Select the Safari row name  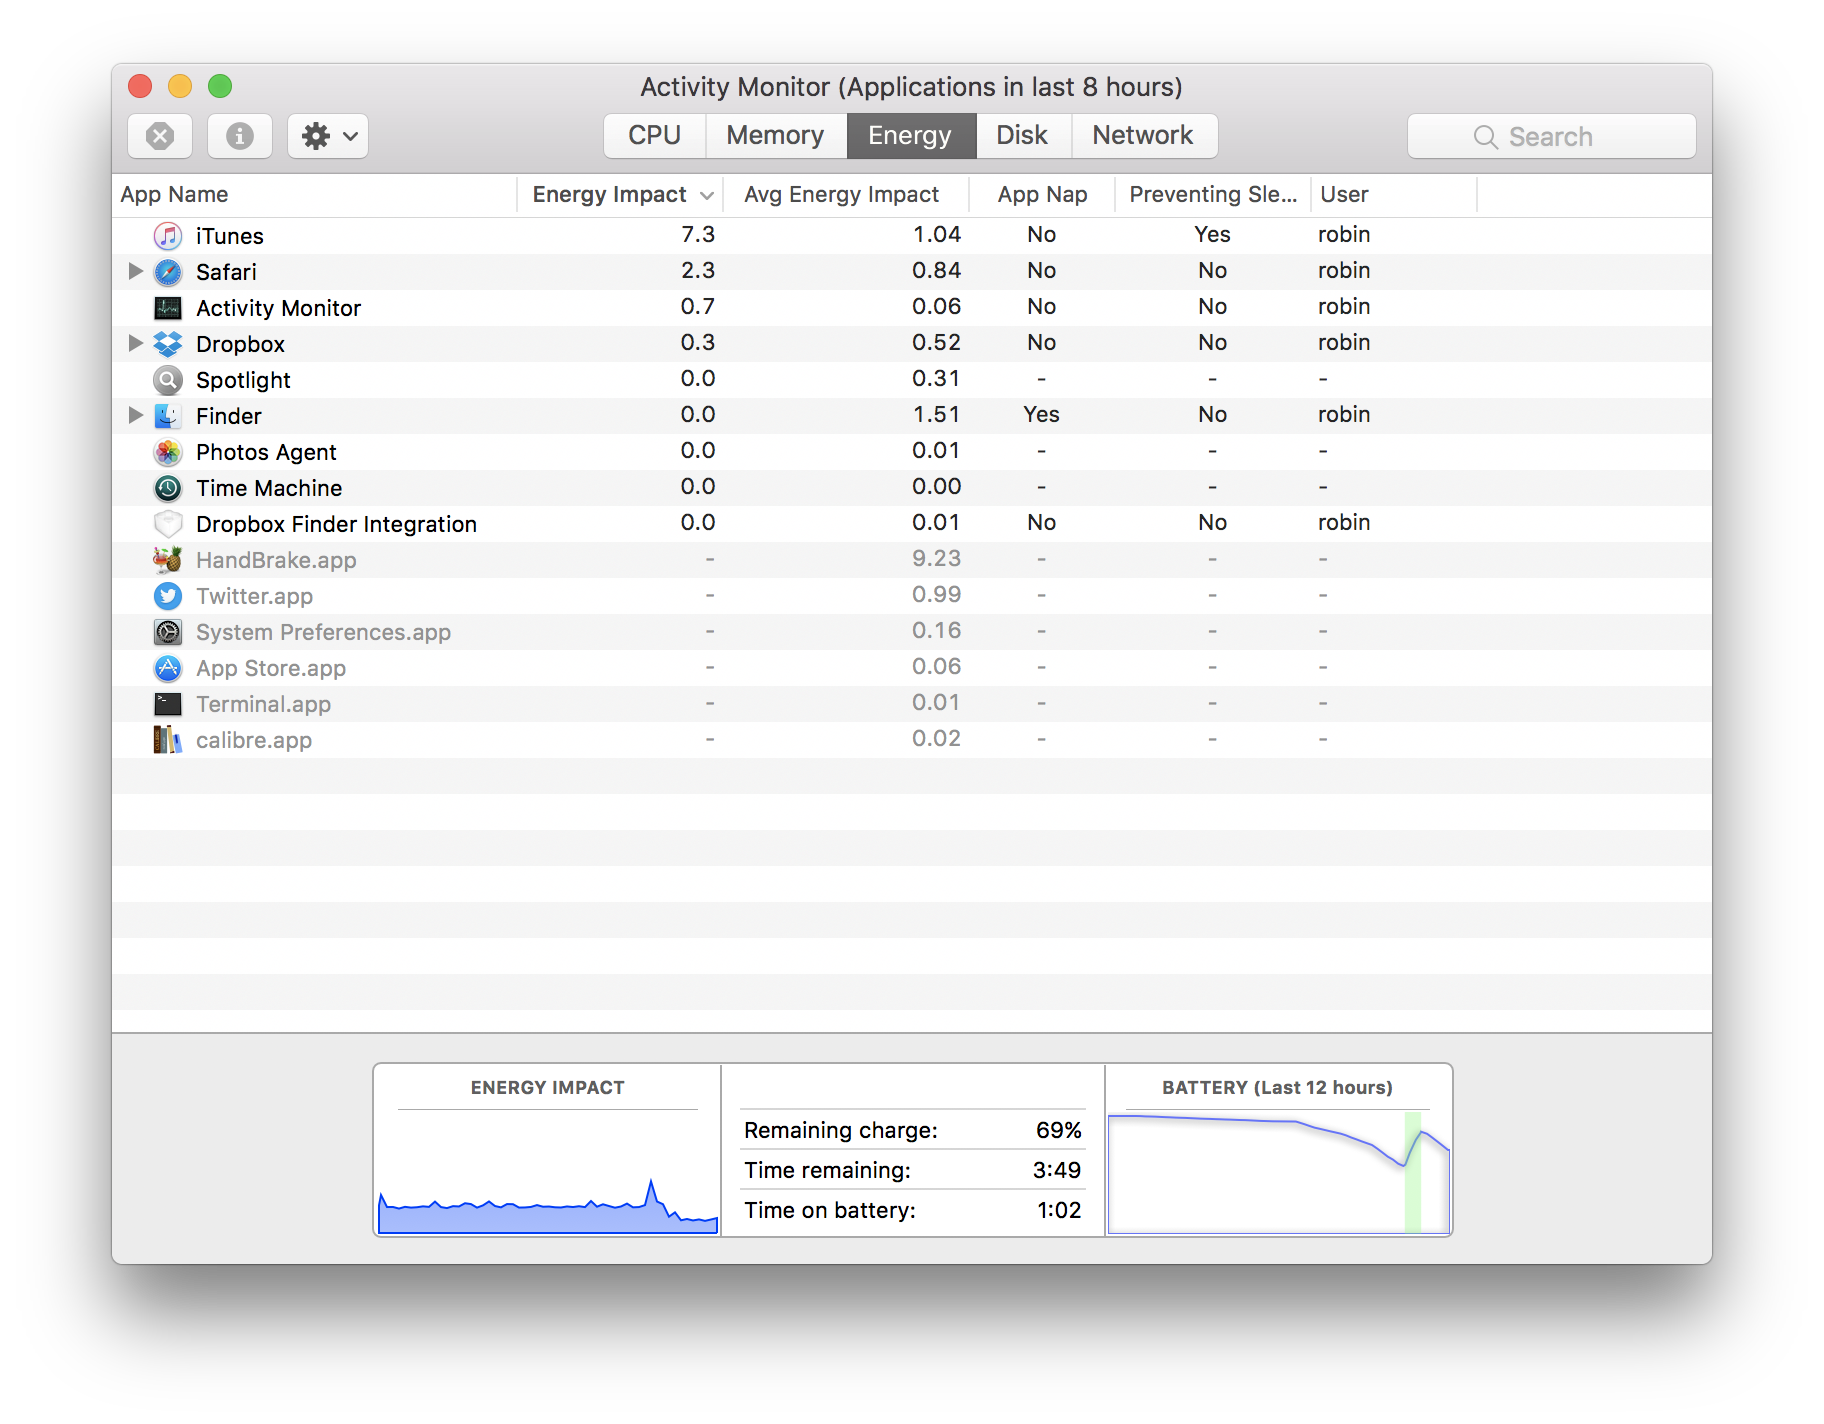226,272
